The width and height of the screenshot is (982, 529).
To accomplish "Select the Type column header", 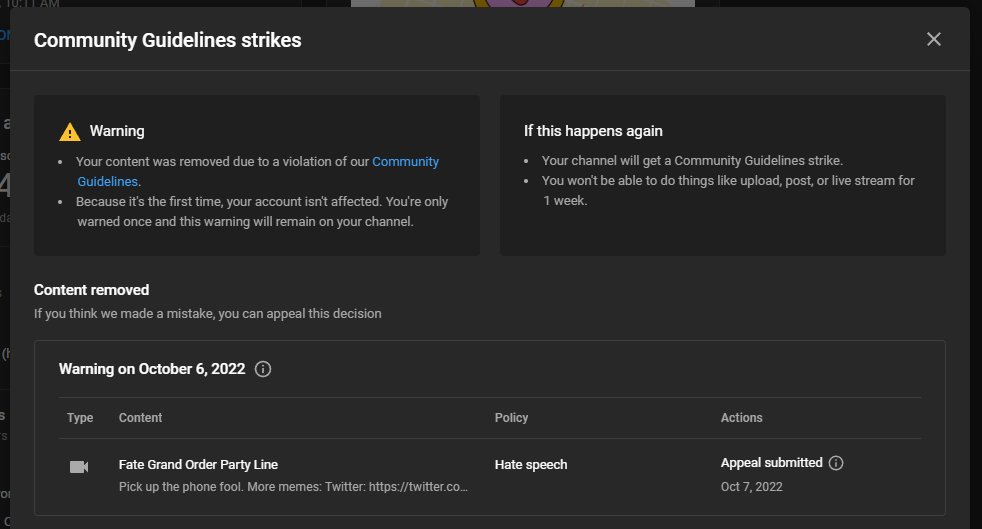I will pyautogui.click(x=80, y=418).
